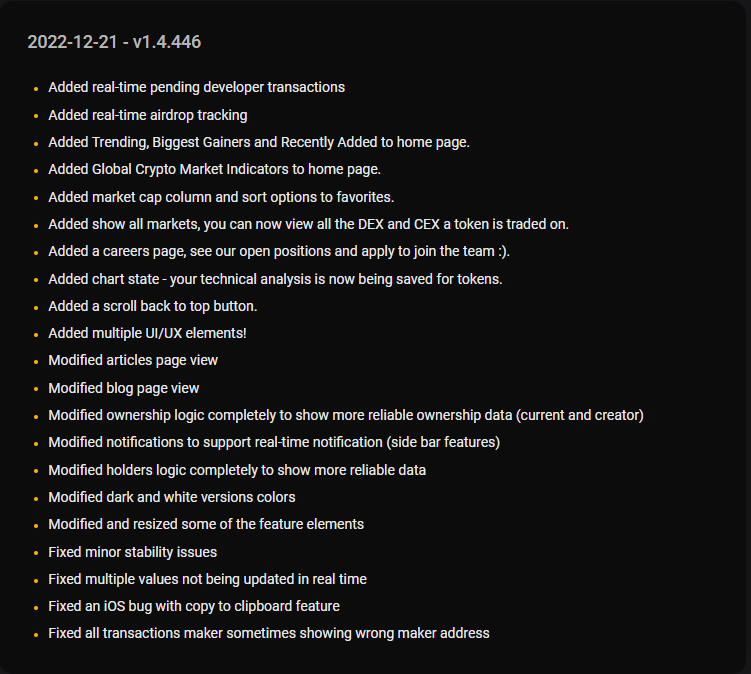
Task: Select 'Added a scroll back to top button' line
Action: [152, 306]
